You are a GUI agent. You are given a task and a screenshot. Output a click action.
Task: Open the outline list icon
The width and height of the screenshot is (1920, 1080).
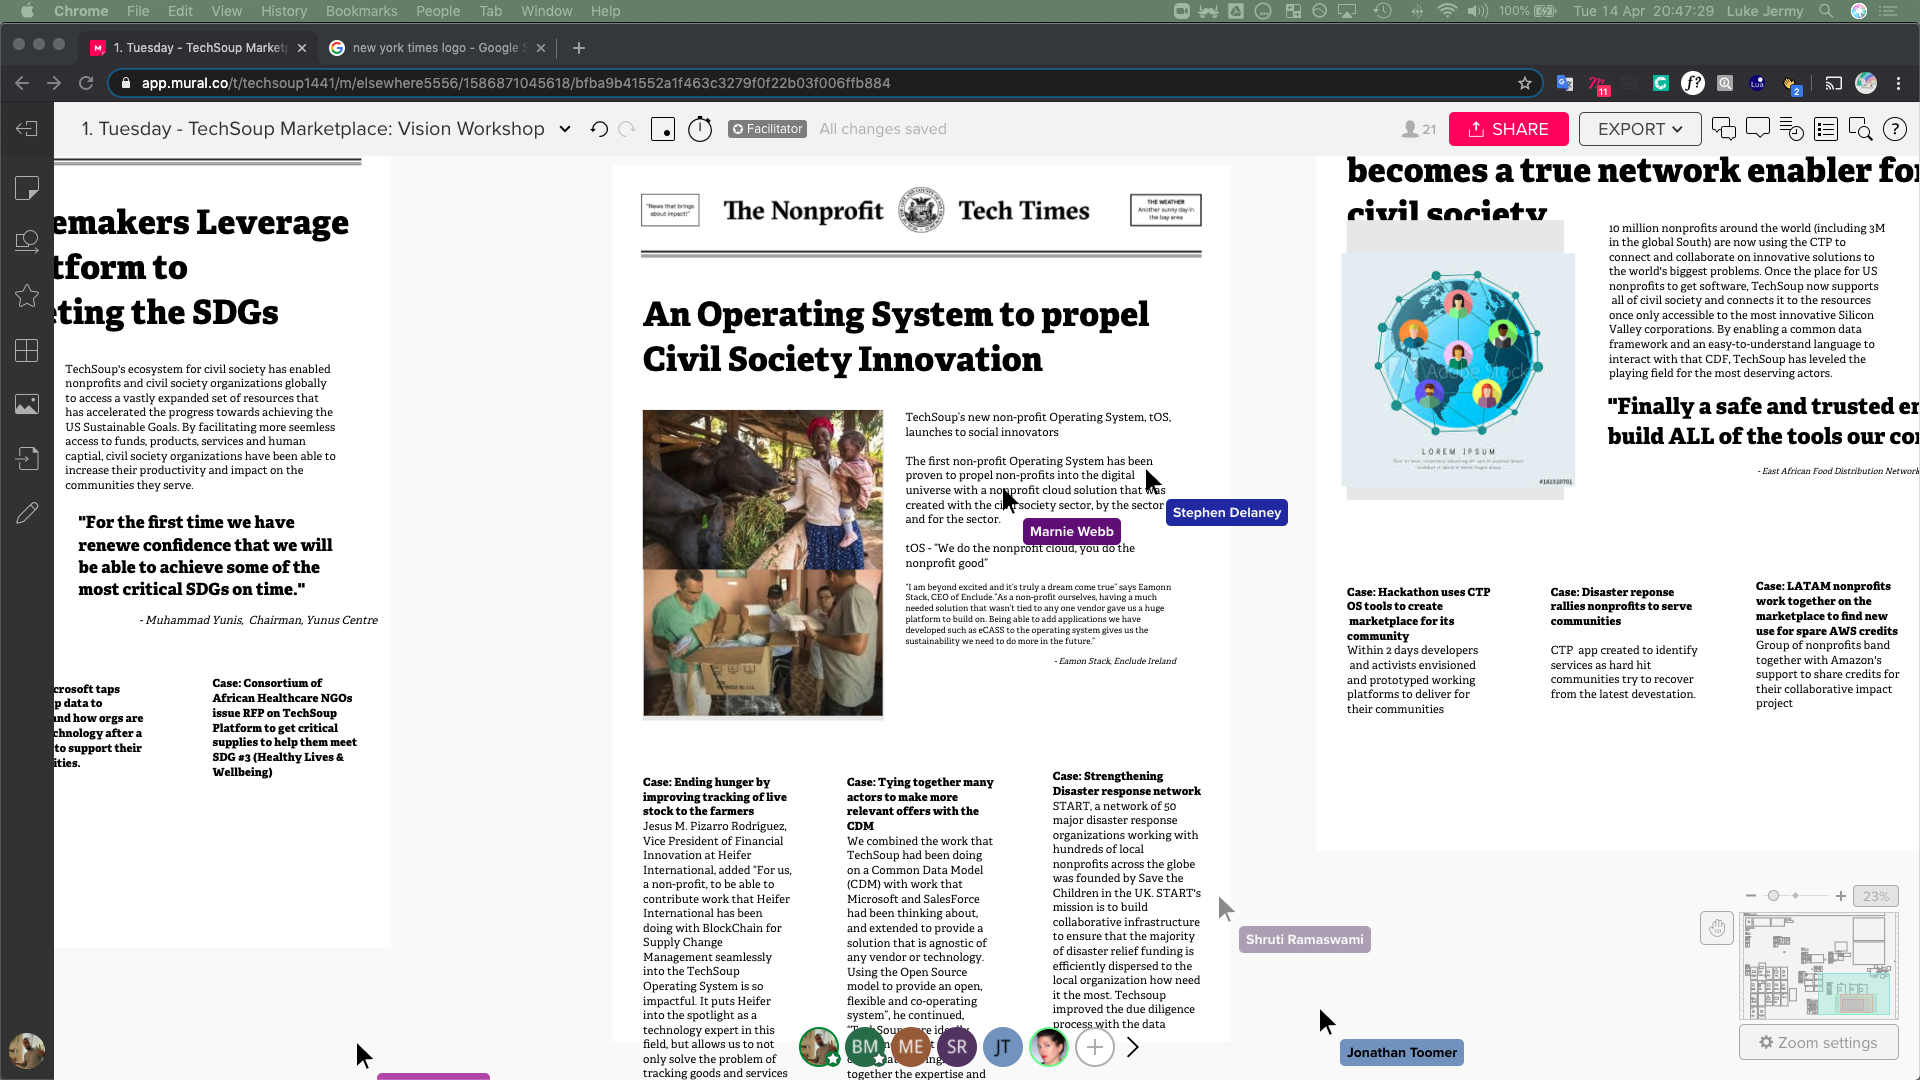[1826, 129]
